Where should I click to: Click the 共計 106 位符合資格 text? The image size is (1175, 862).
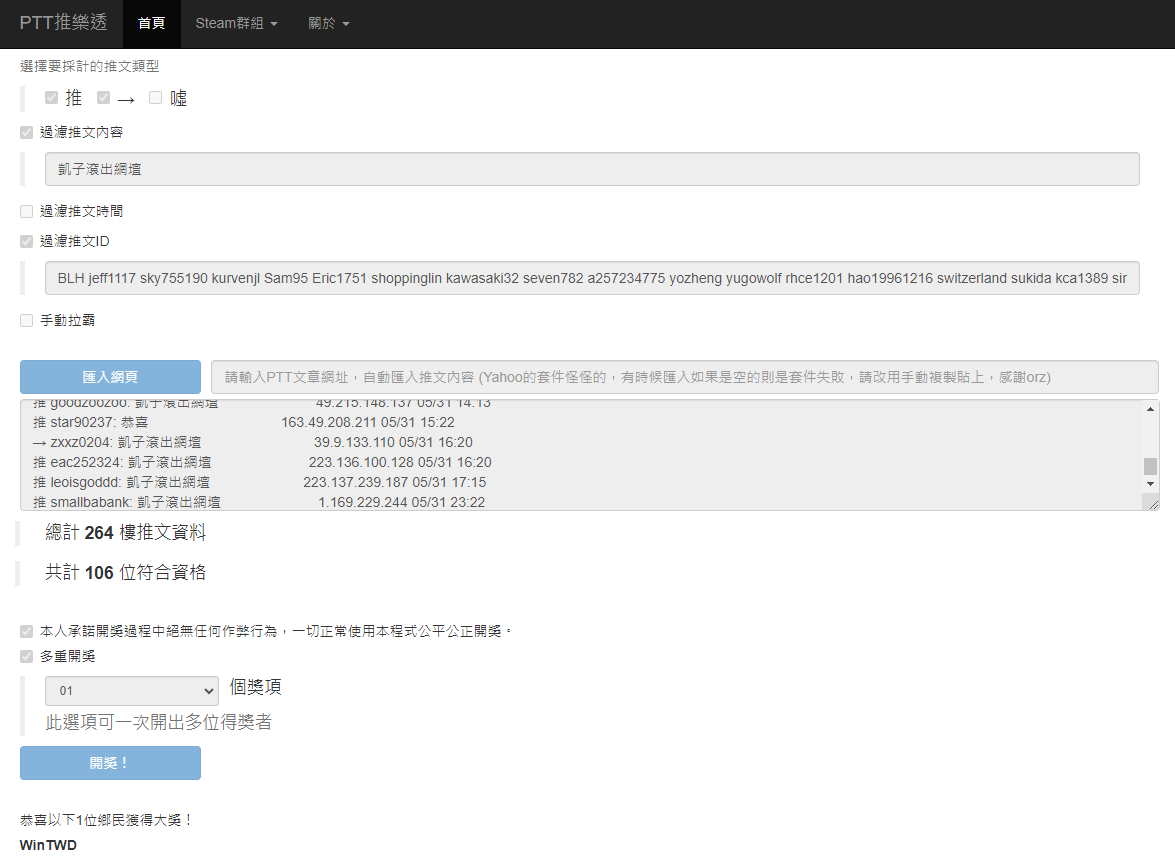point(125,573)
